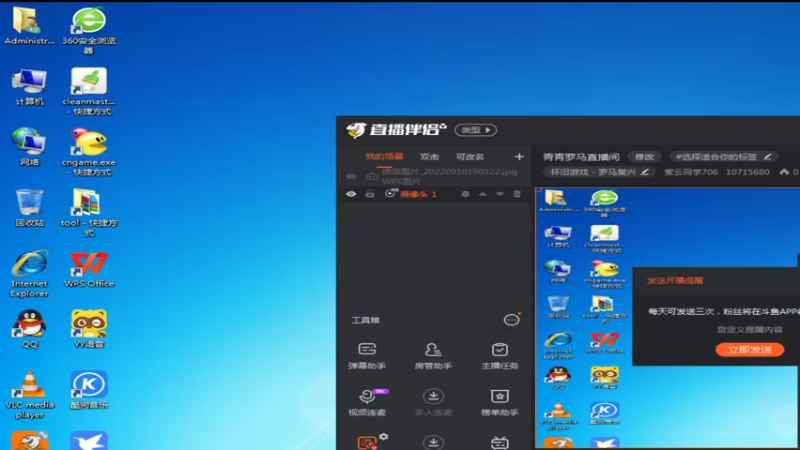The image size is (800, 450).
Task: Toggle lock on 摄像头 1 layer
Action: 370,194
